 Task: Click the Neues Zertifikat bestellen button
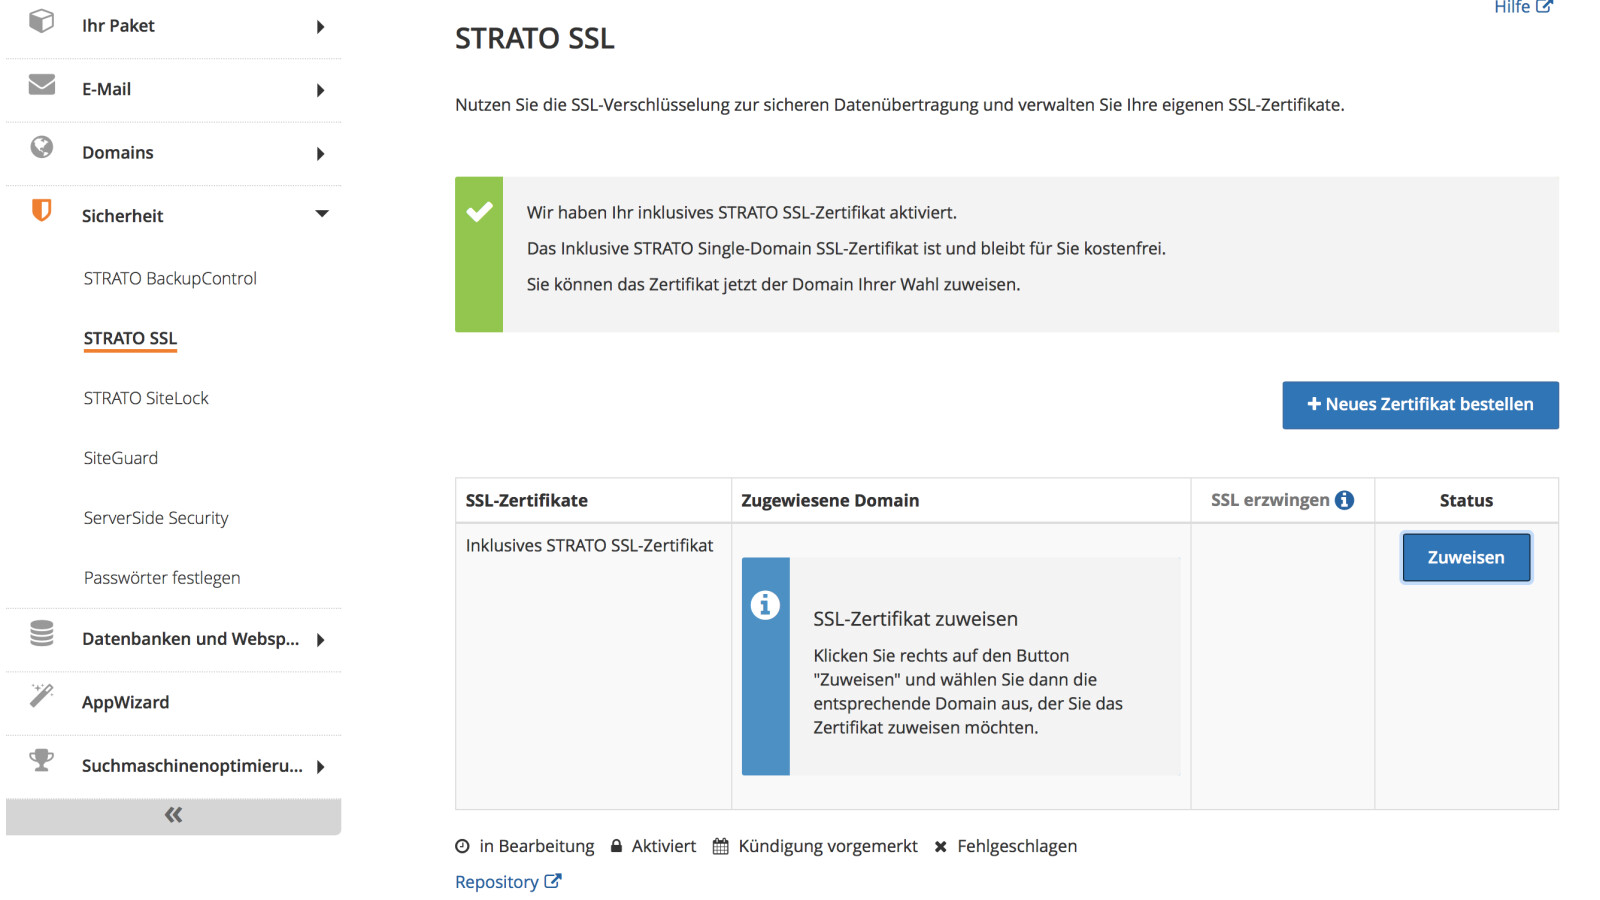tap(1420, 404)
